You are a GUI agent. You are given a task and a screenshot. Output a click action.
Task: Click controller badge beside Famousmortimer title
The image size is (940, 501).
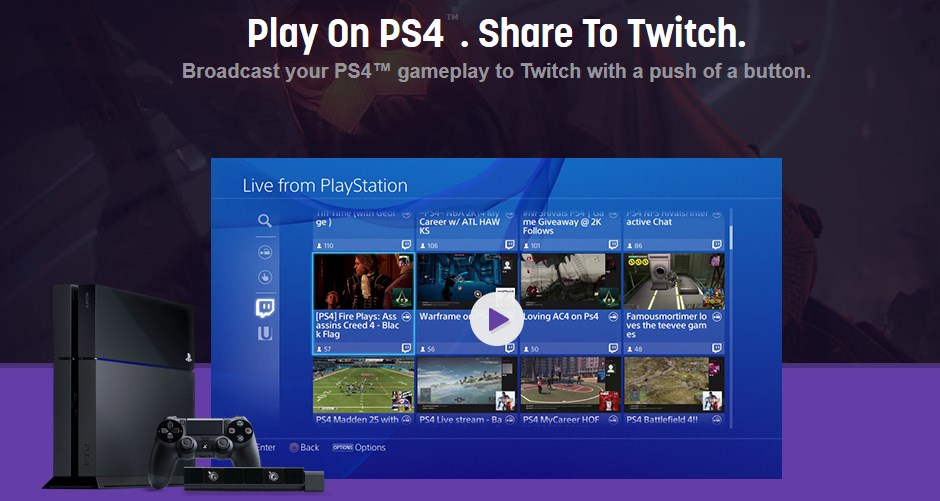[717, 316]
